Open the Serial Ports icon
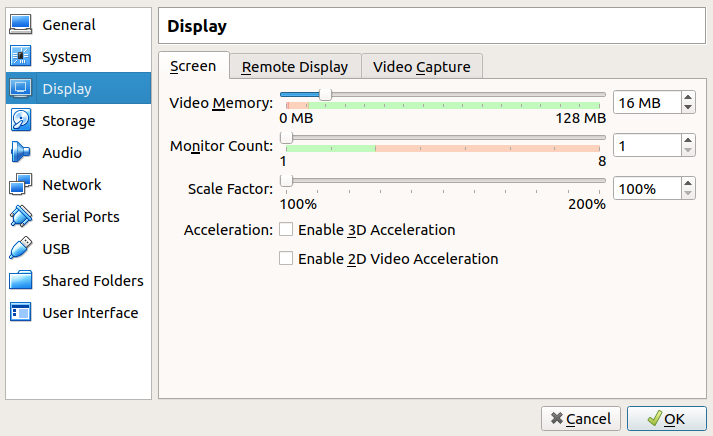 [21, 217]
